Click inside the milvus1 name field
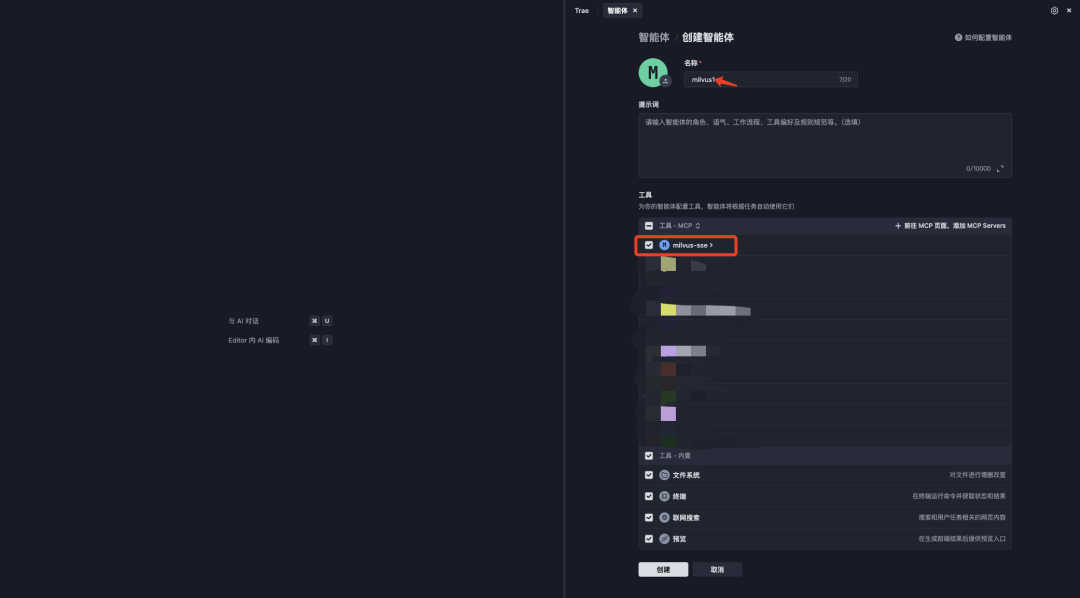 click(770, 79)
